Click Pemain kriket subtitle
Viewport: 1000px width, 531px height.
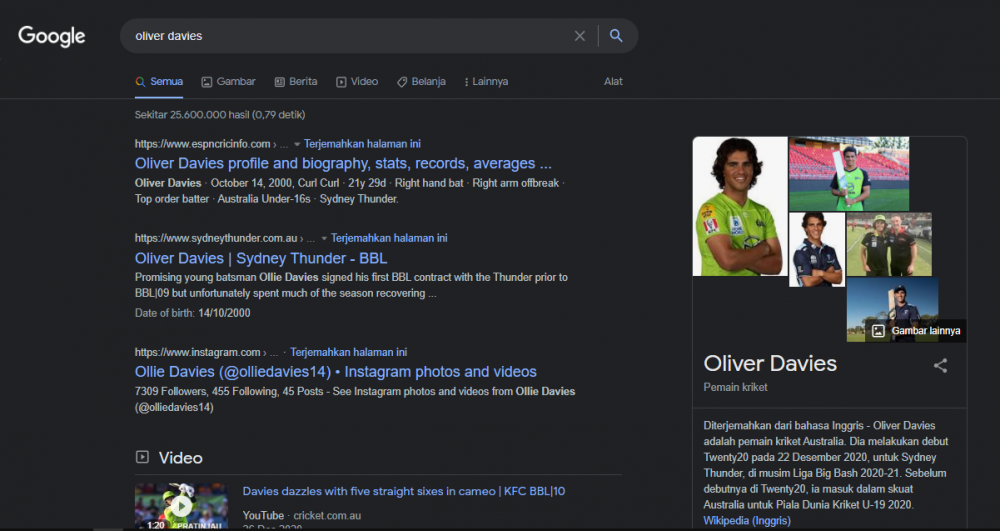735,387
